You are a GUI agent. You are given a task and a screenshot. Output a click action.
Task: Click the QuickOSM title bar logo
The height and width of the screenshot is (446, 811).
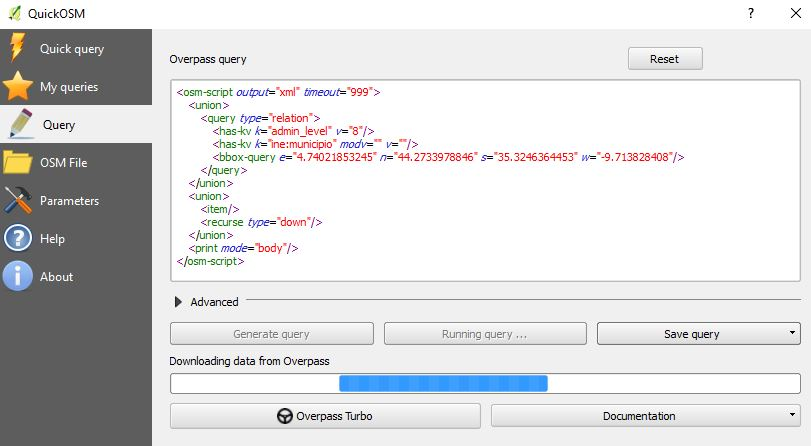tap(15, 13)
